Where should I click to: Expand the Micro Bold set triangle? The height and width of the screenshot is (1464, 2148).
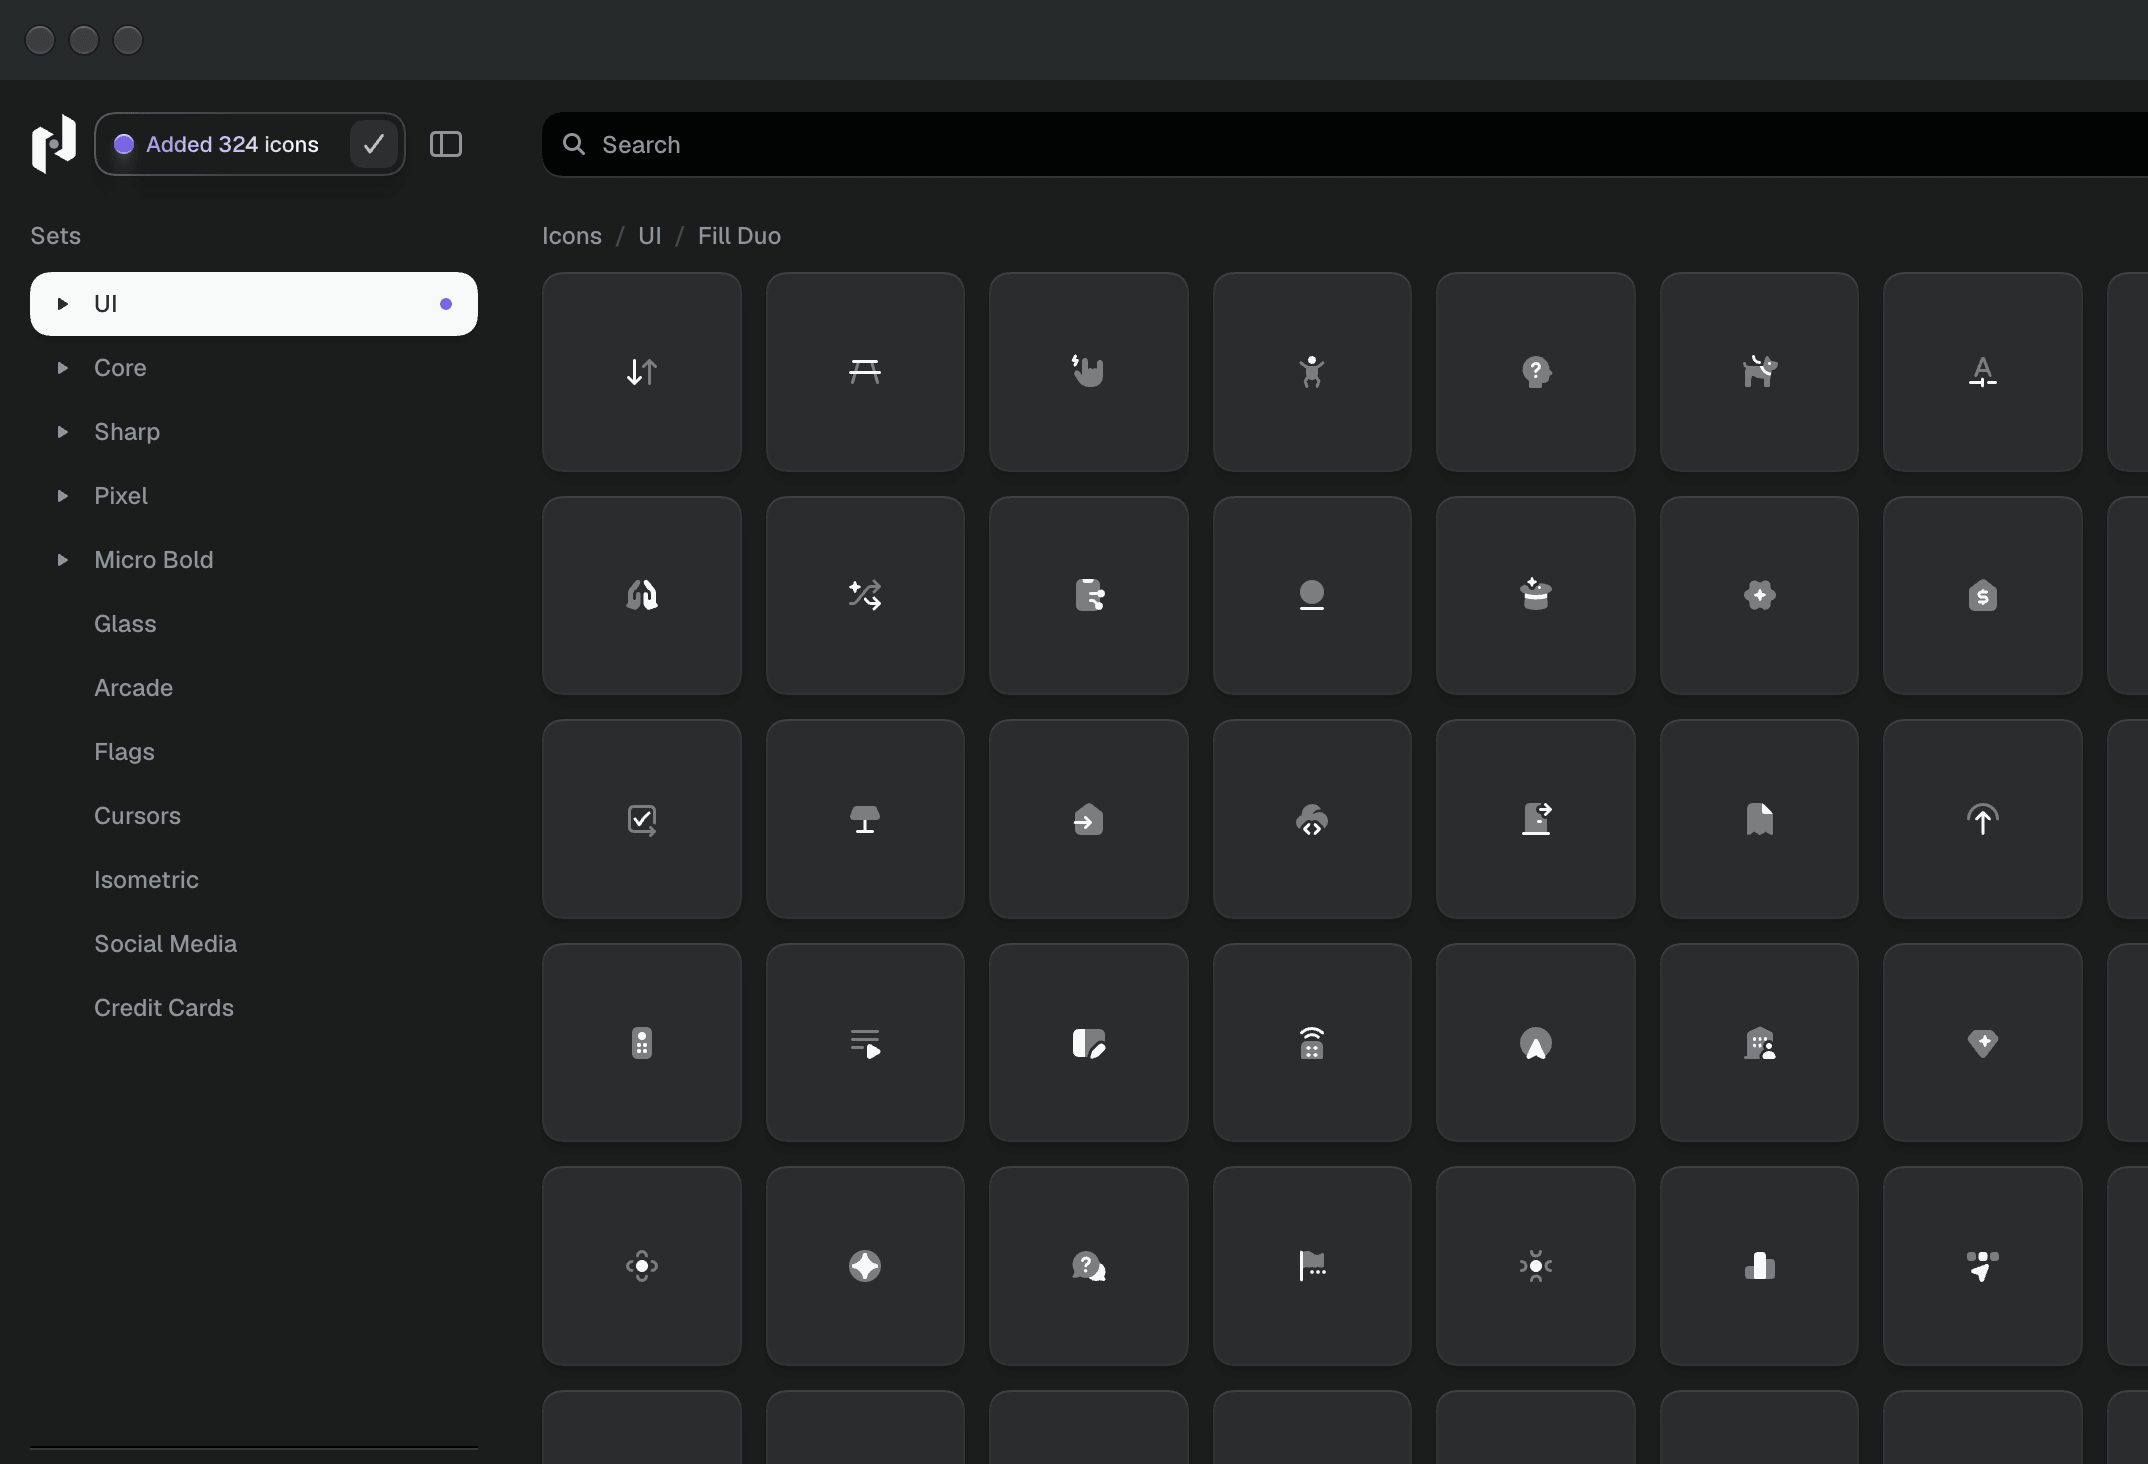[62, 560]
